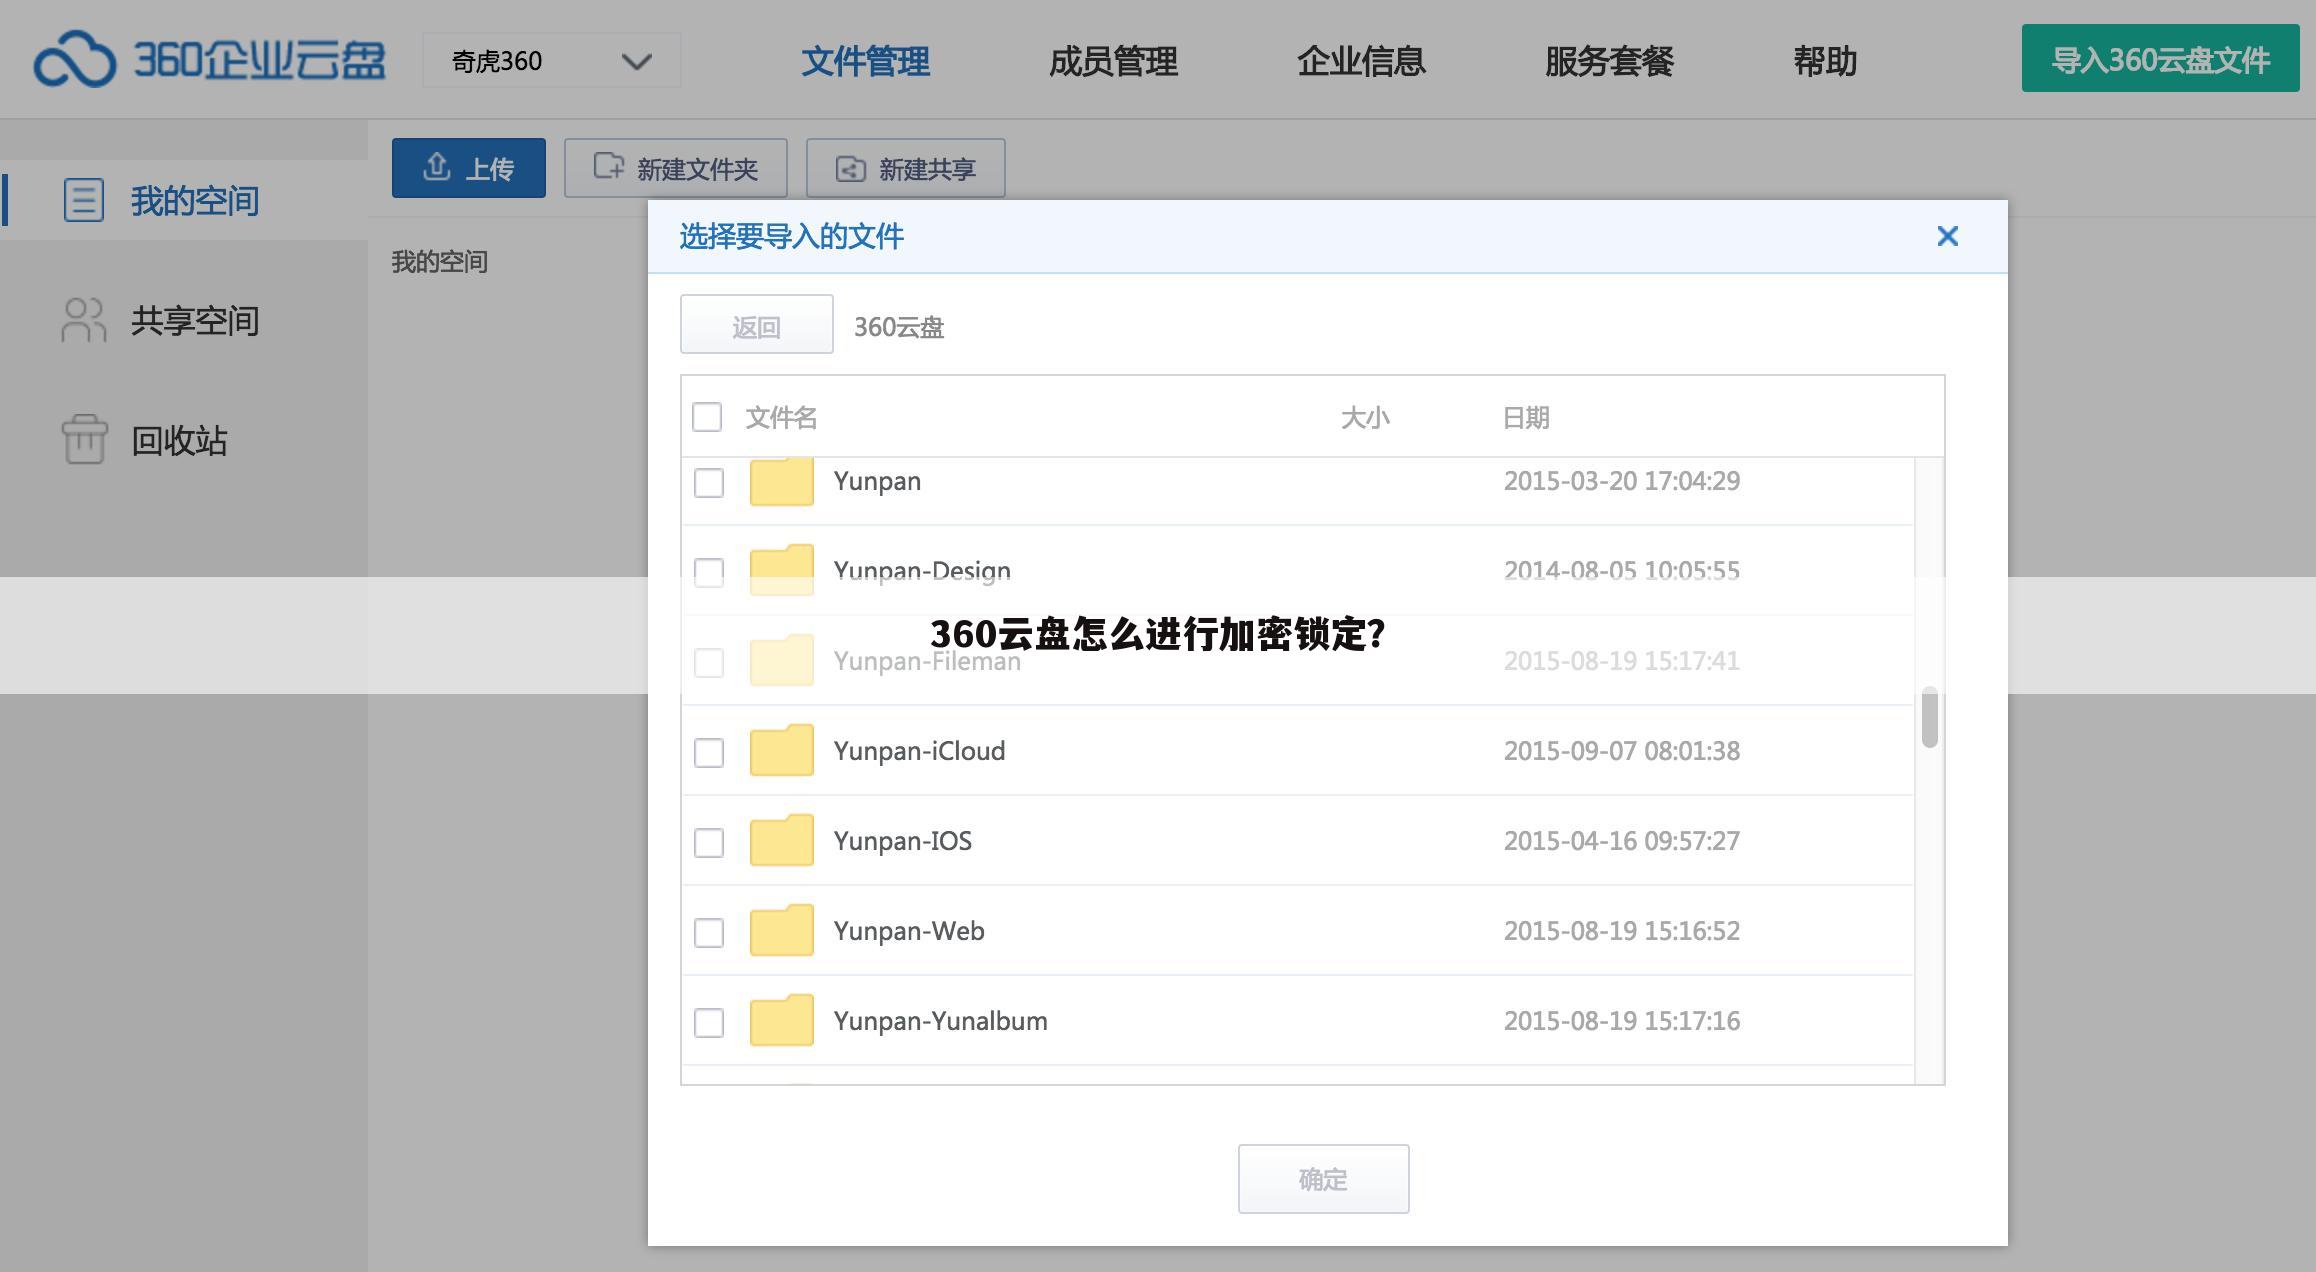Click the 我的空间 document icon
Image resolution: width=2316 pixels, height=1272 pixels.
click(84, 200)
